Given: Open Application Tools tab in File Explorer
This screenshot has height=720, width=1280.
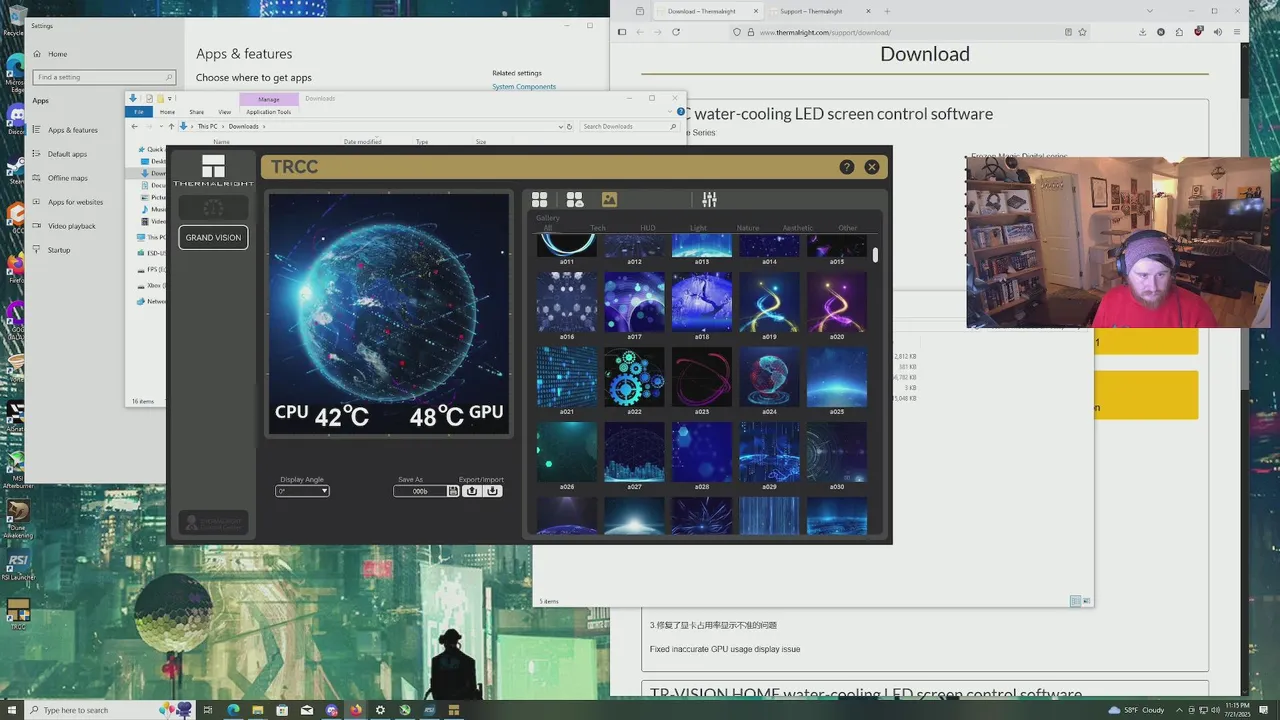Looking at the screenshot, I should (269, 112).
